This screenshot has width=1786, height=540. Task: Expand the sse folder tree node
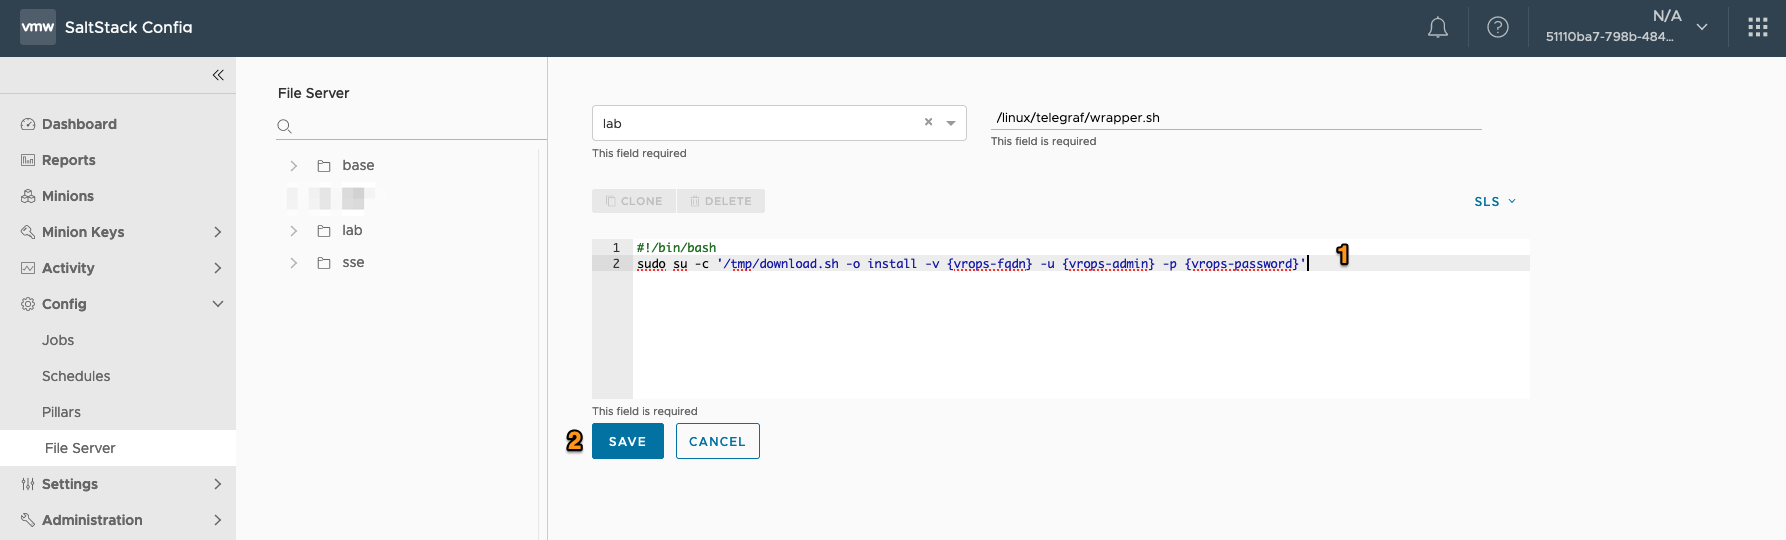[293, 263]
